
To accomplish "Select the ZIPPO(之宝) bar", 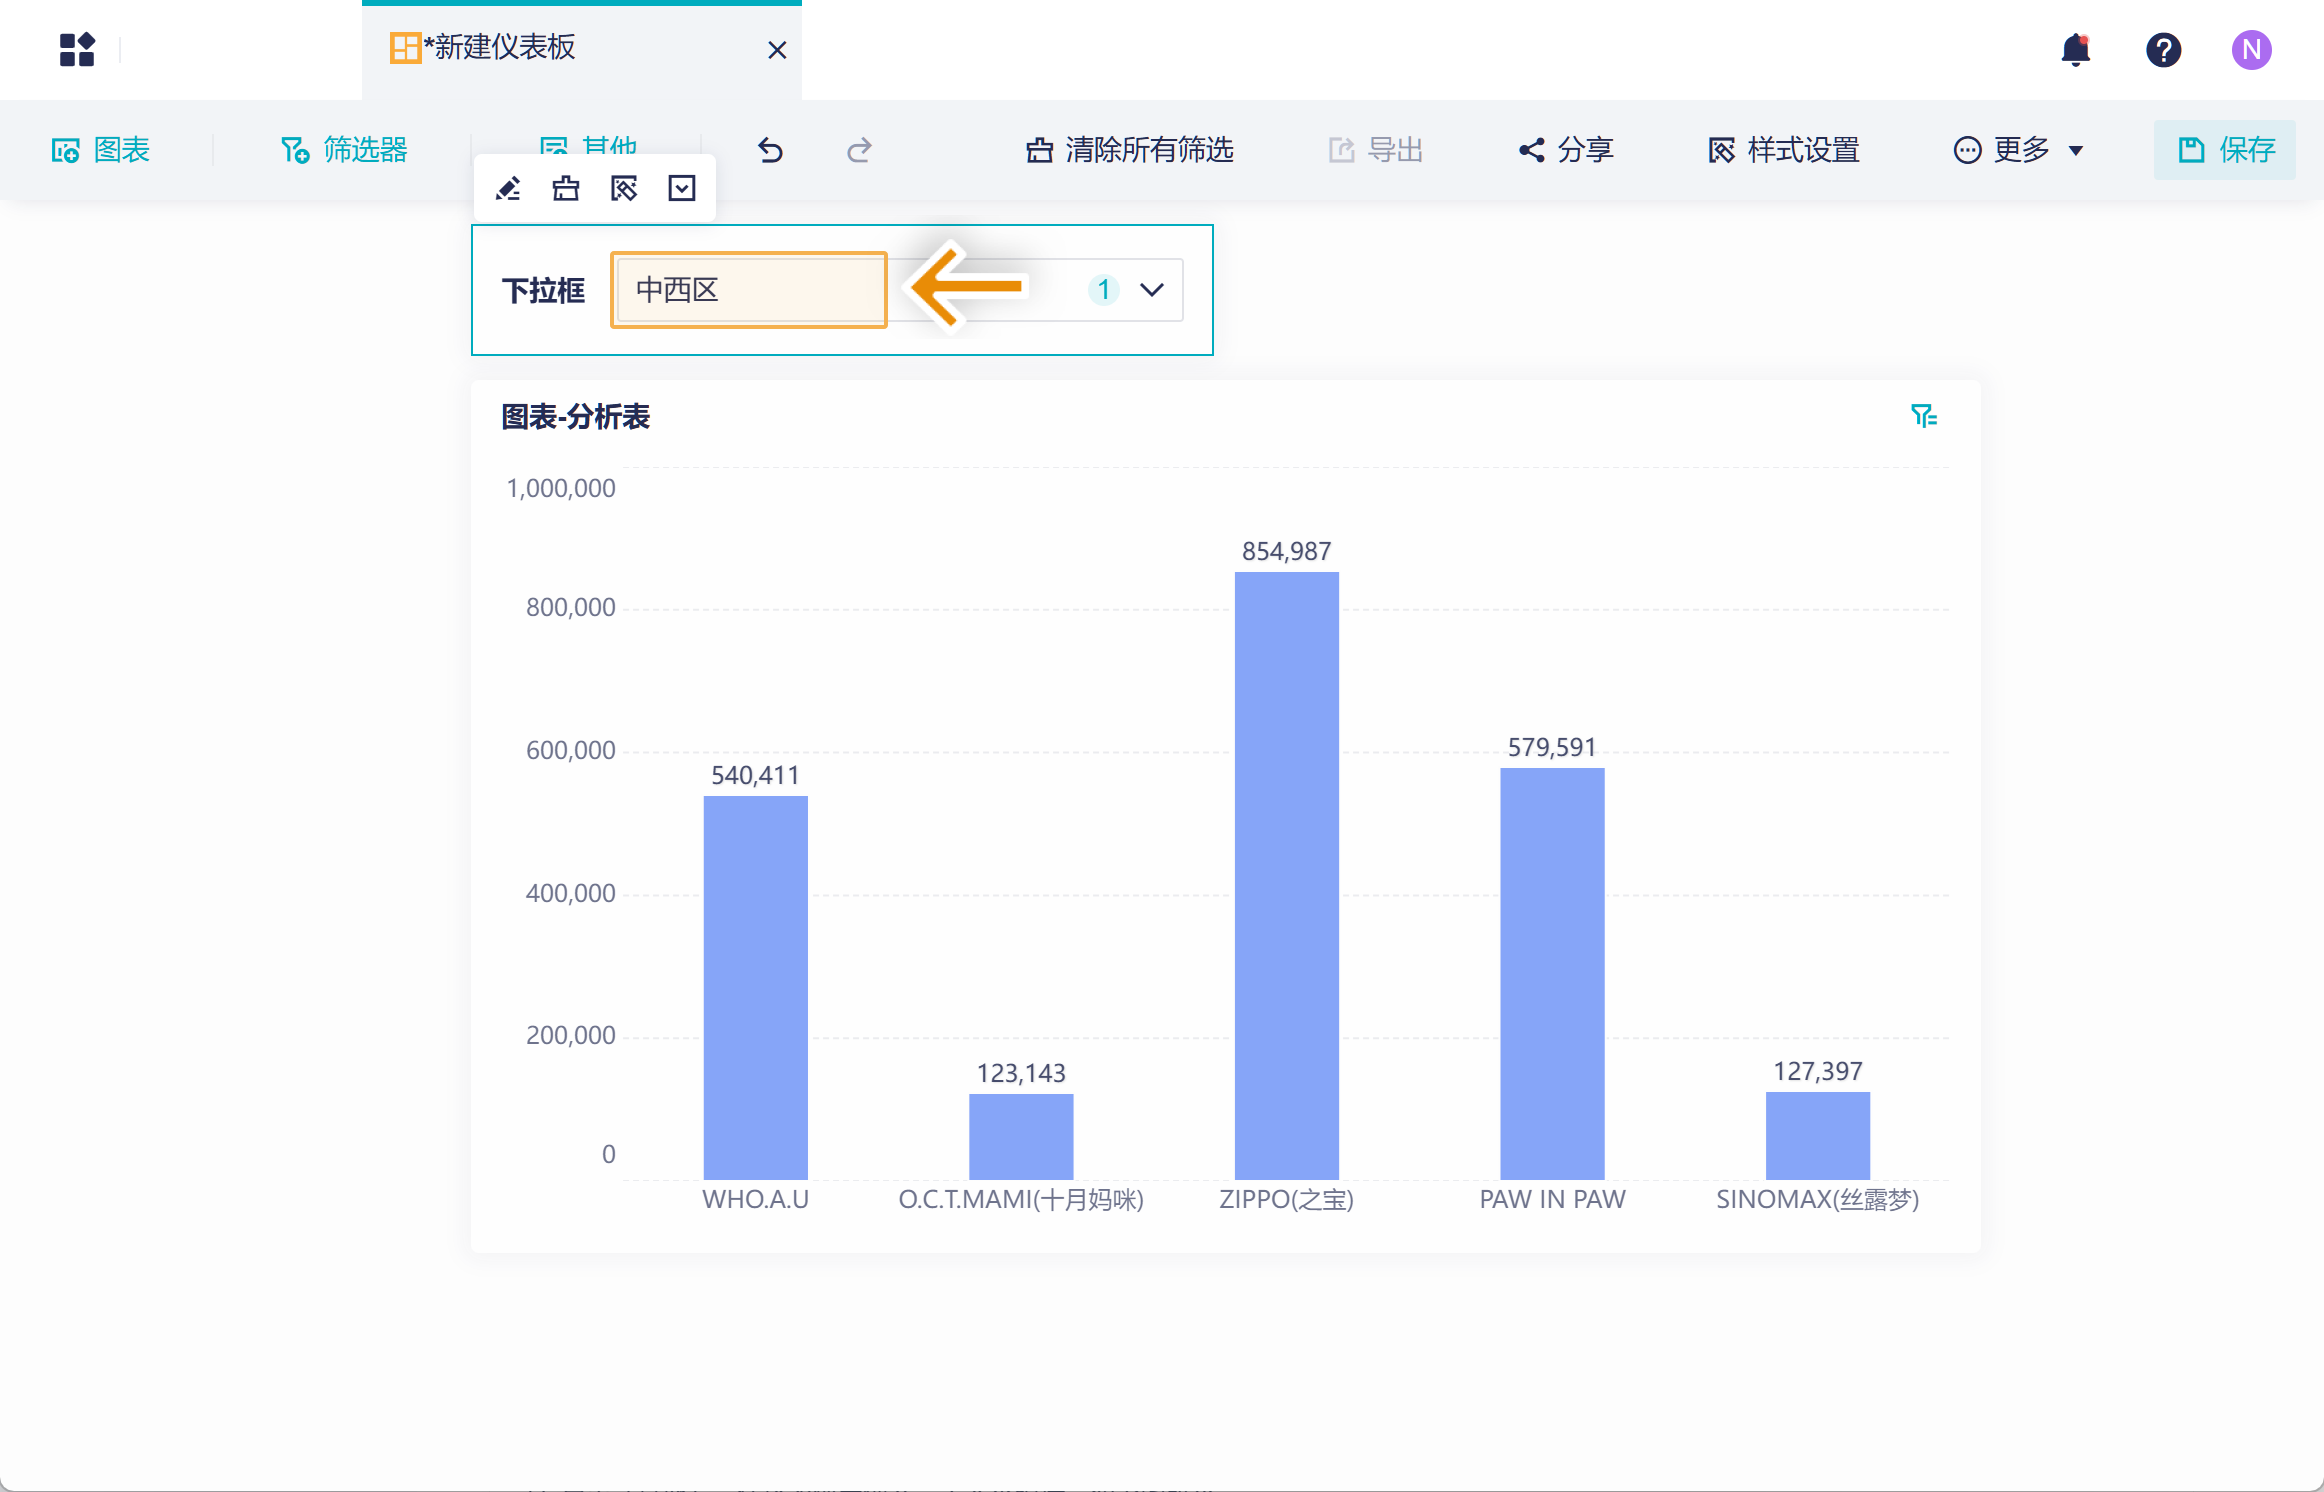I will pyautogui.click(x=1287, y=875).
